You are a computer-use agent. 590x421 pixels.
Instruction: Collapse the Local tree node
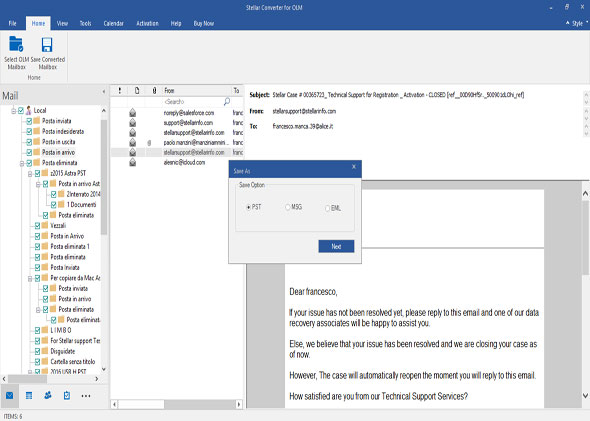coord(14,111)
